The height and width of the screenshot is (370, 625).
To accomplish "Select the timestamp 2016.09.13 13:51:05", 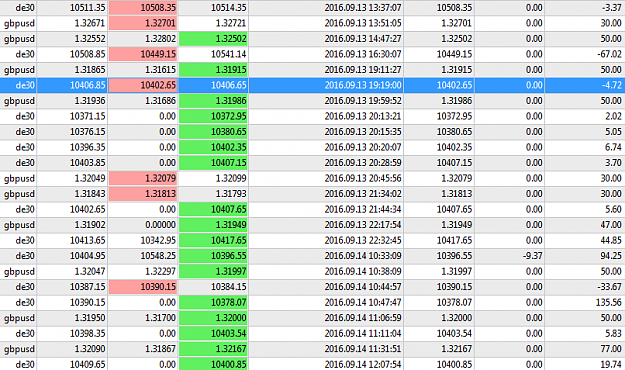I will (363, 23).
